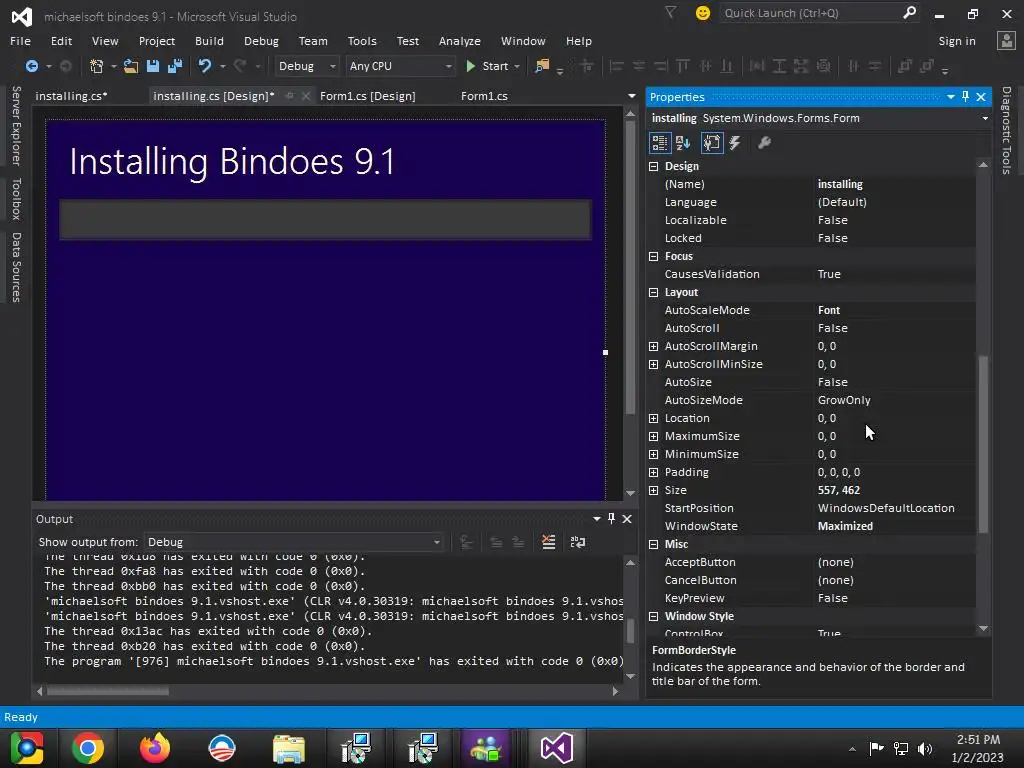Image resolution: width=1024 pixels, height=768 pixels.
Task: Open the Project menu
Action: [x=157, y=41]
